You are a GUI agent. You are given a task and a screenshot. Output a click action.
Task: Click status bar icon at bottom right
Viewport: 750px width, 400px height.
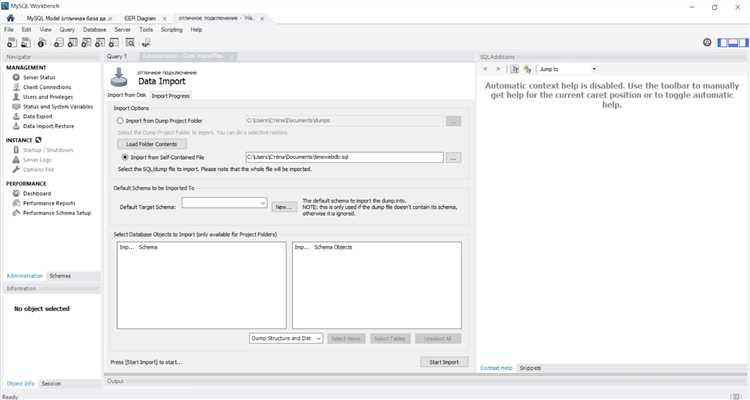click(x=737, y=396)
